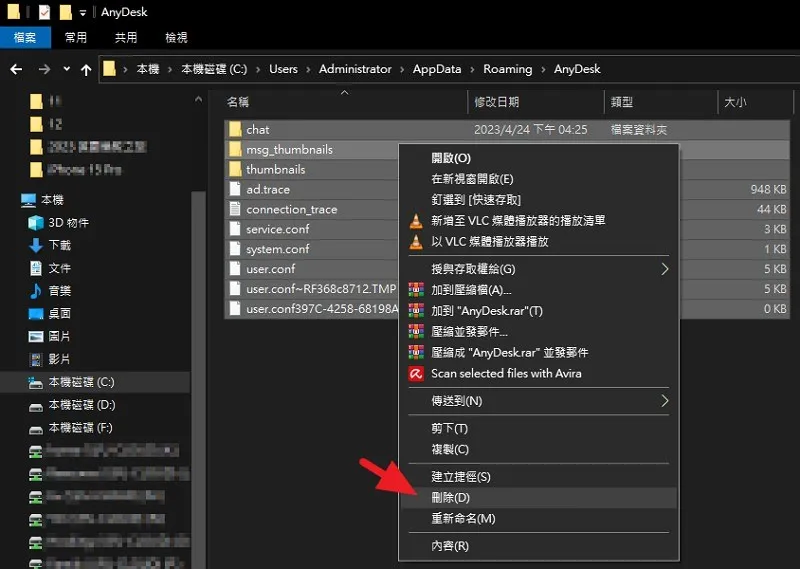Choose 壓縮並發郵件... entry
800x569 pixels.
click(x=539, y=332)
